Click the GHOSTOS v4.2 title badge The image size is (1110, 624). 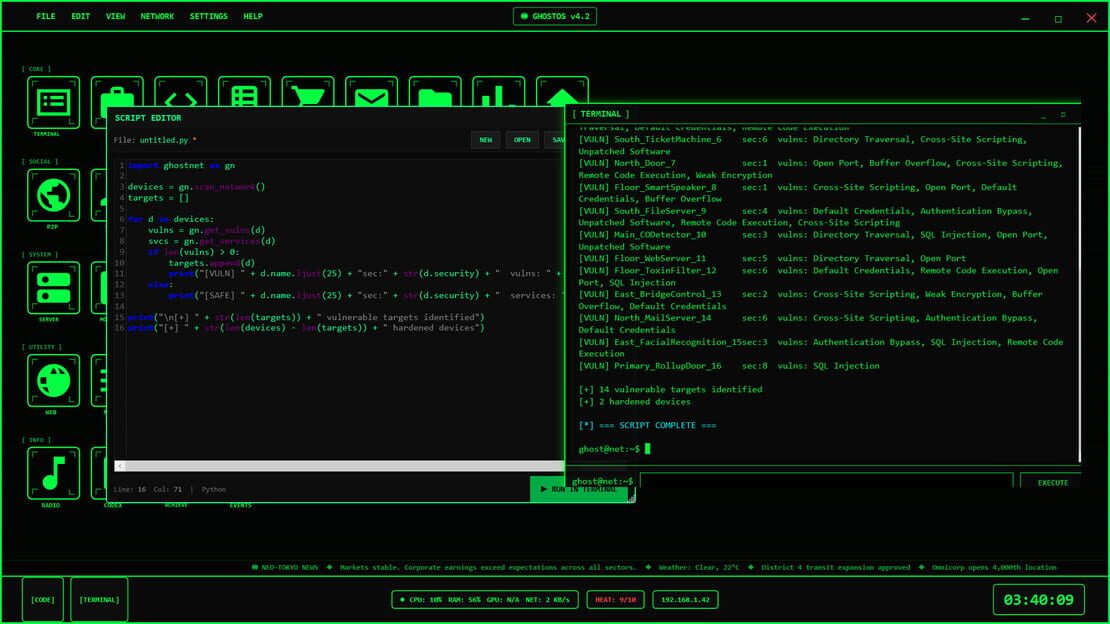pos(555,16)
